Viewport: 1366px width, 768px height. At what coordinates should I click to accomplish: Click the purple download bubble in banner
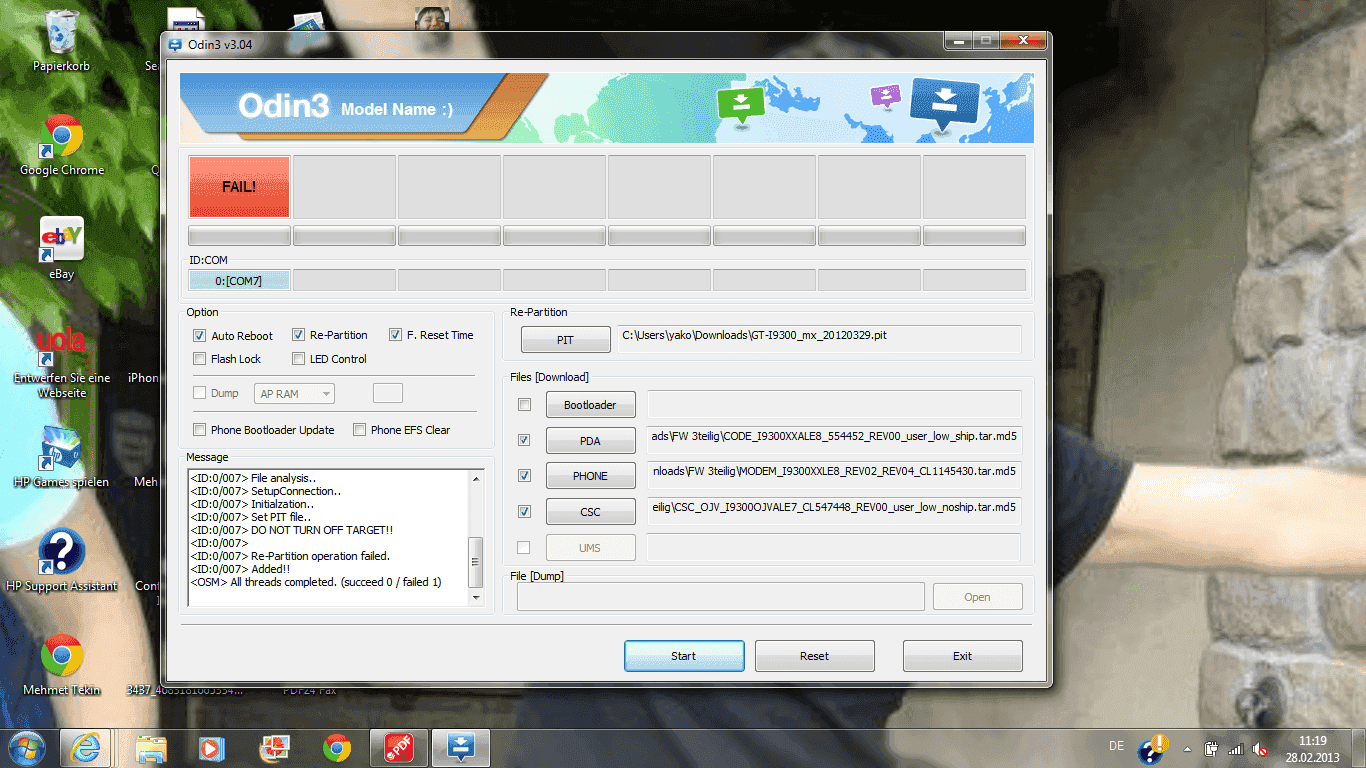tap(886, 97)
